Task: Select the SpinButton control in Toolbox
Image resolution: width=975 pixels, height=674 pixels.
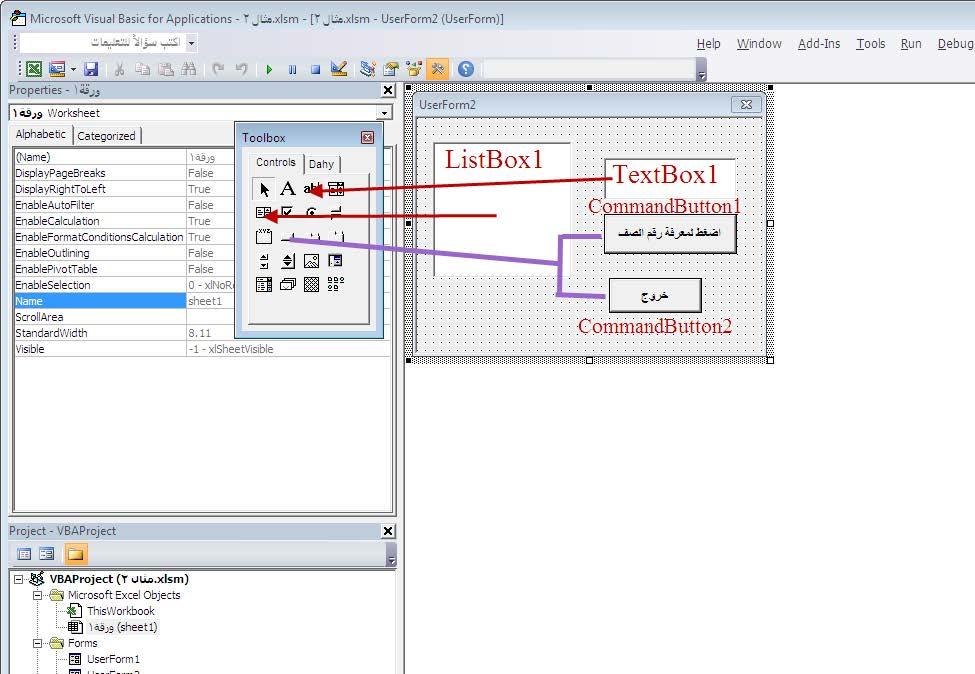Action: coord(287,261)
